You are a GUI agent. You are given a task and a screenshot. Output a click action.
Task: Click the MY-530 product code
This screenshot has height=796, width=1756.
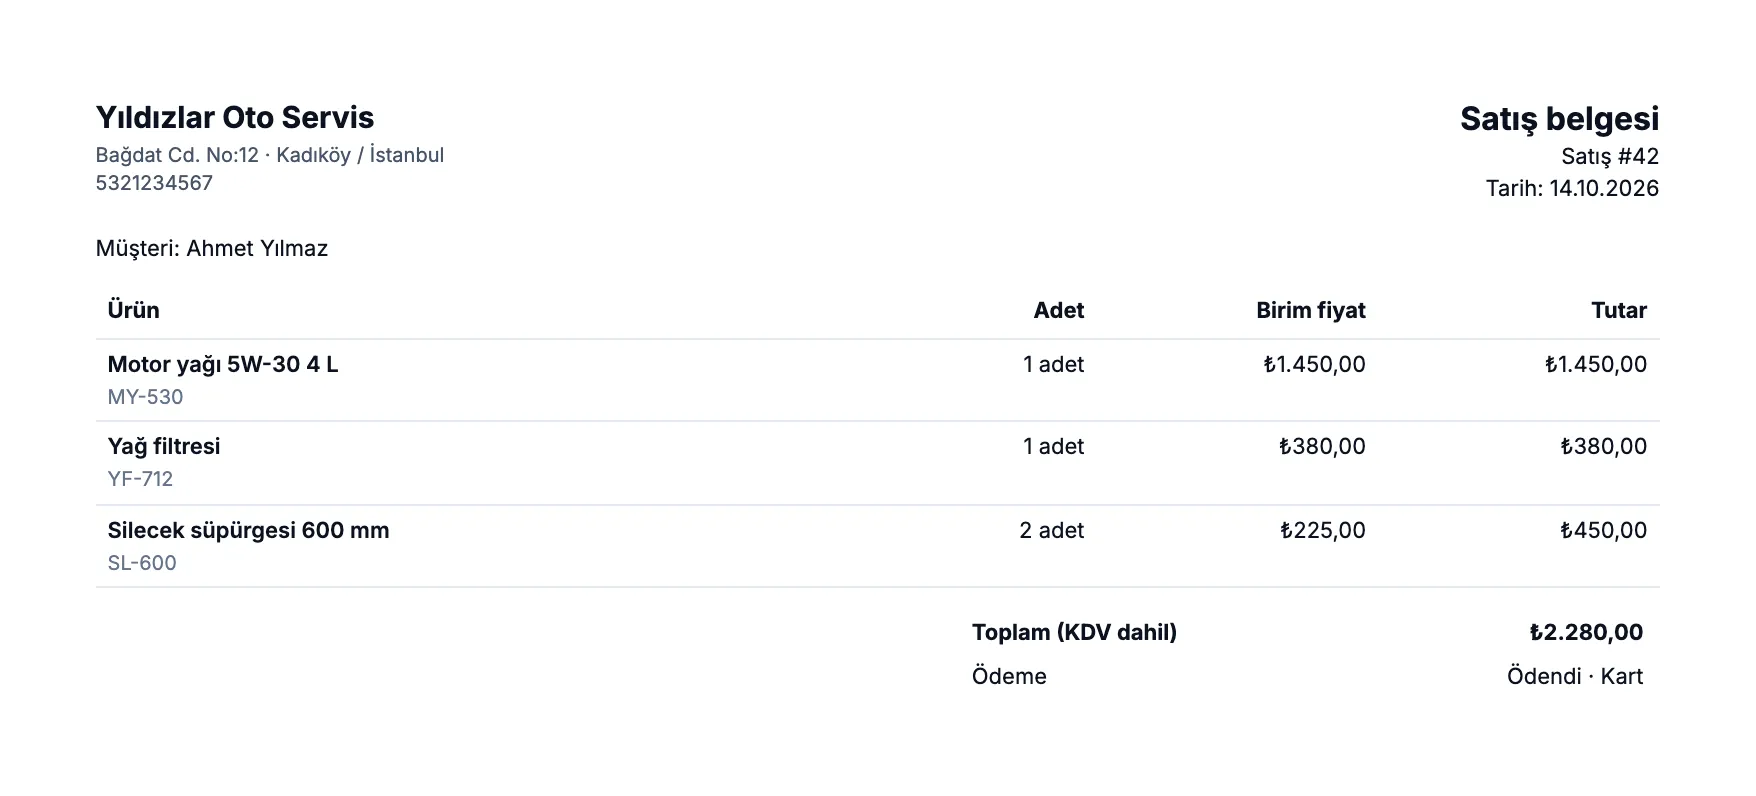145,397
